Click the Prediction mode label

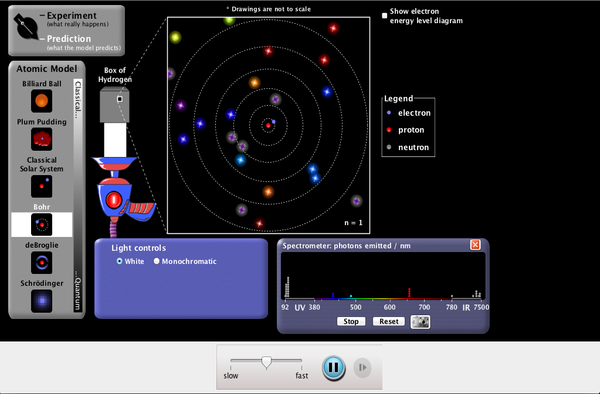click(x=69, y=39)
